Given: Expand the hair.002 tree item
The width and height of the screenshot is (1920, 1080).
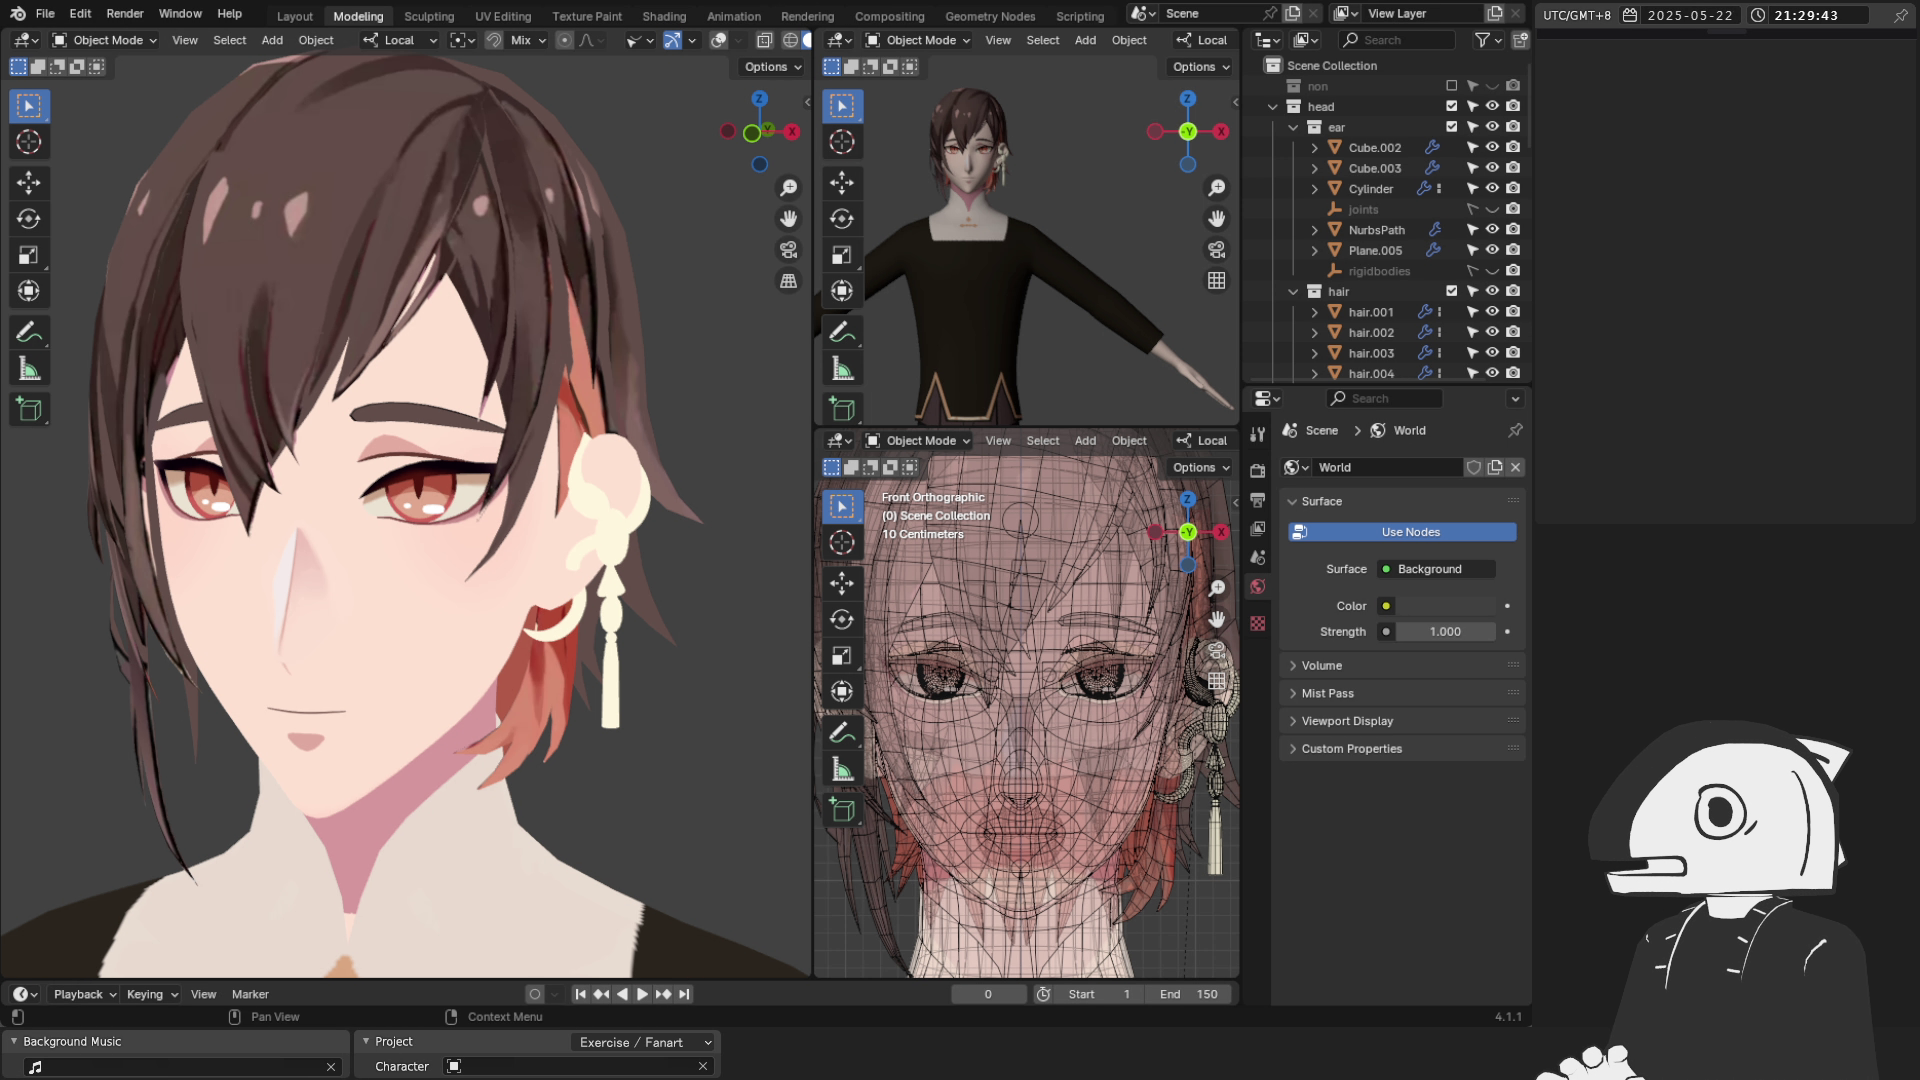Looking at the screenshot, I should 1315,333.
